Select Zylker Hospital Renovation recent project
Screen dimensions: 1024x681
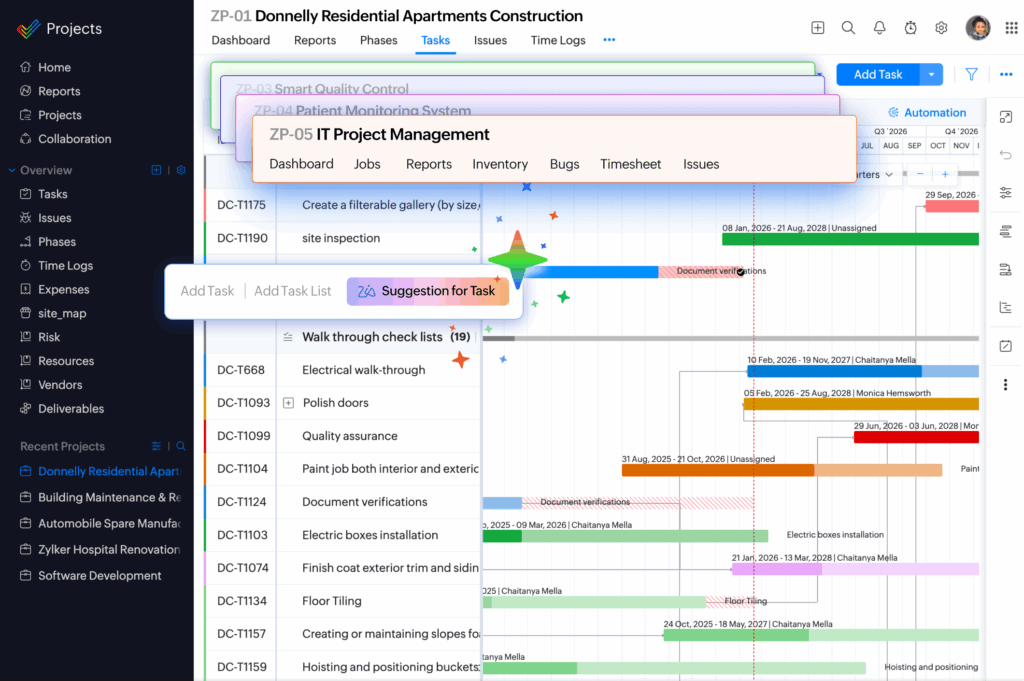[108, 550]
